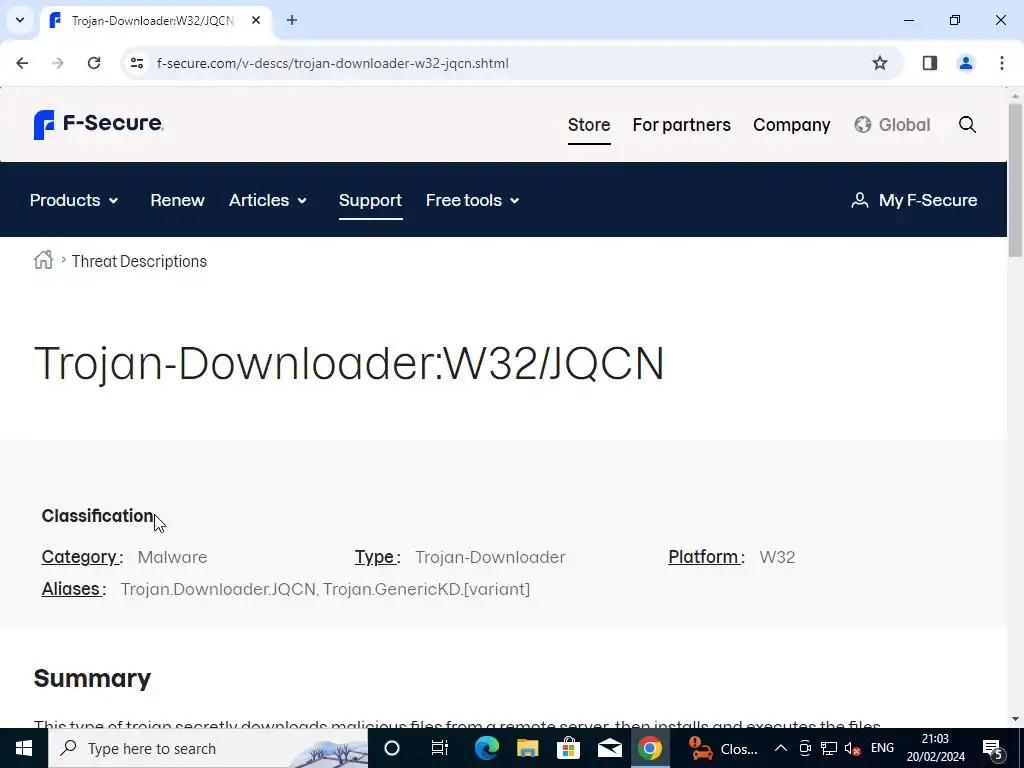The width and height of the screenshot is (1024, 768).
Task: Show hidden system tray icons
Action: [780, 748]
